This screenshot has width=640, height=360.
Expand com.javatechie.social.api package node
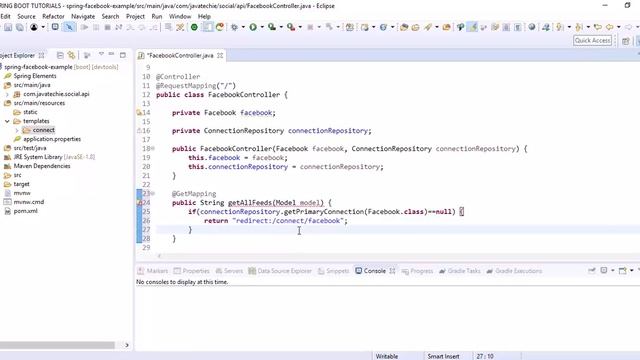pyautogui.click(x=7, y=94)
